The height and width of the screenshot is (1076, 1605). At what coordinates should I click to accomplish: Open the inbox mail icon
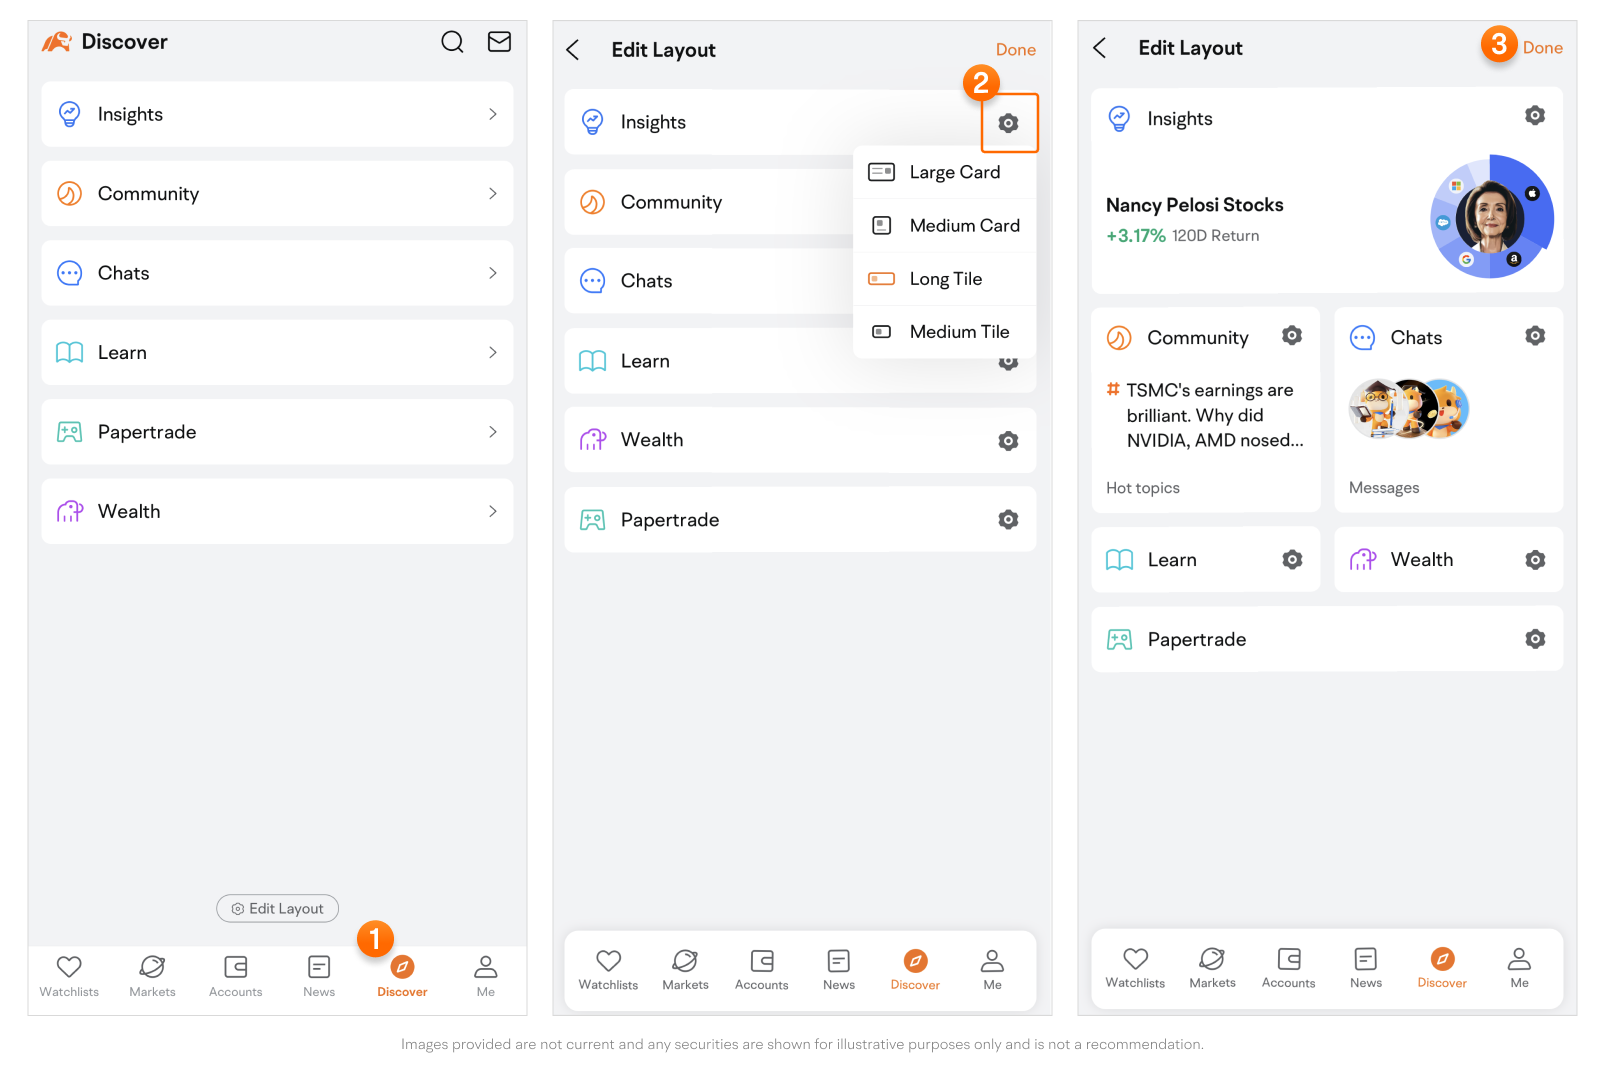499,42
